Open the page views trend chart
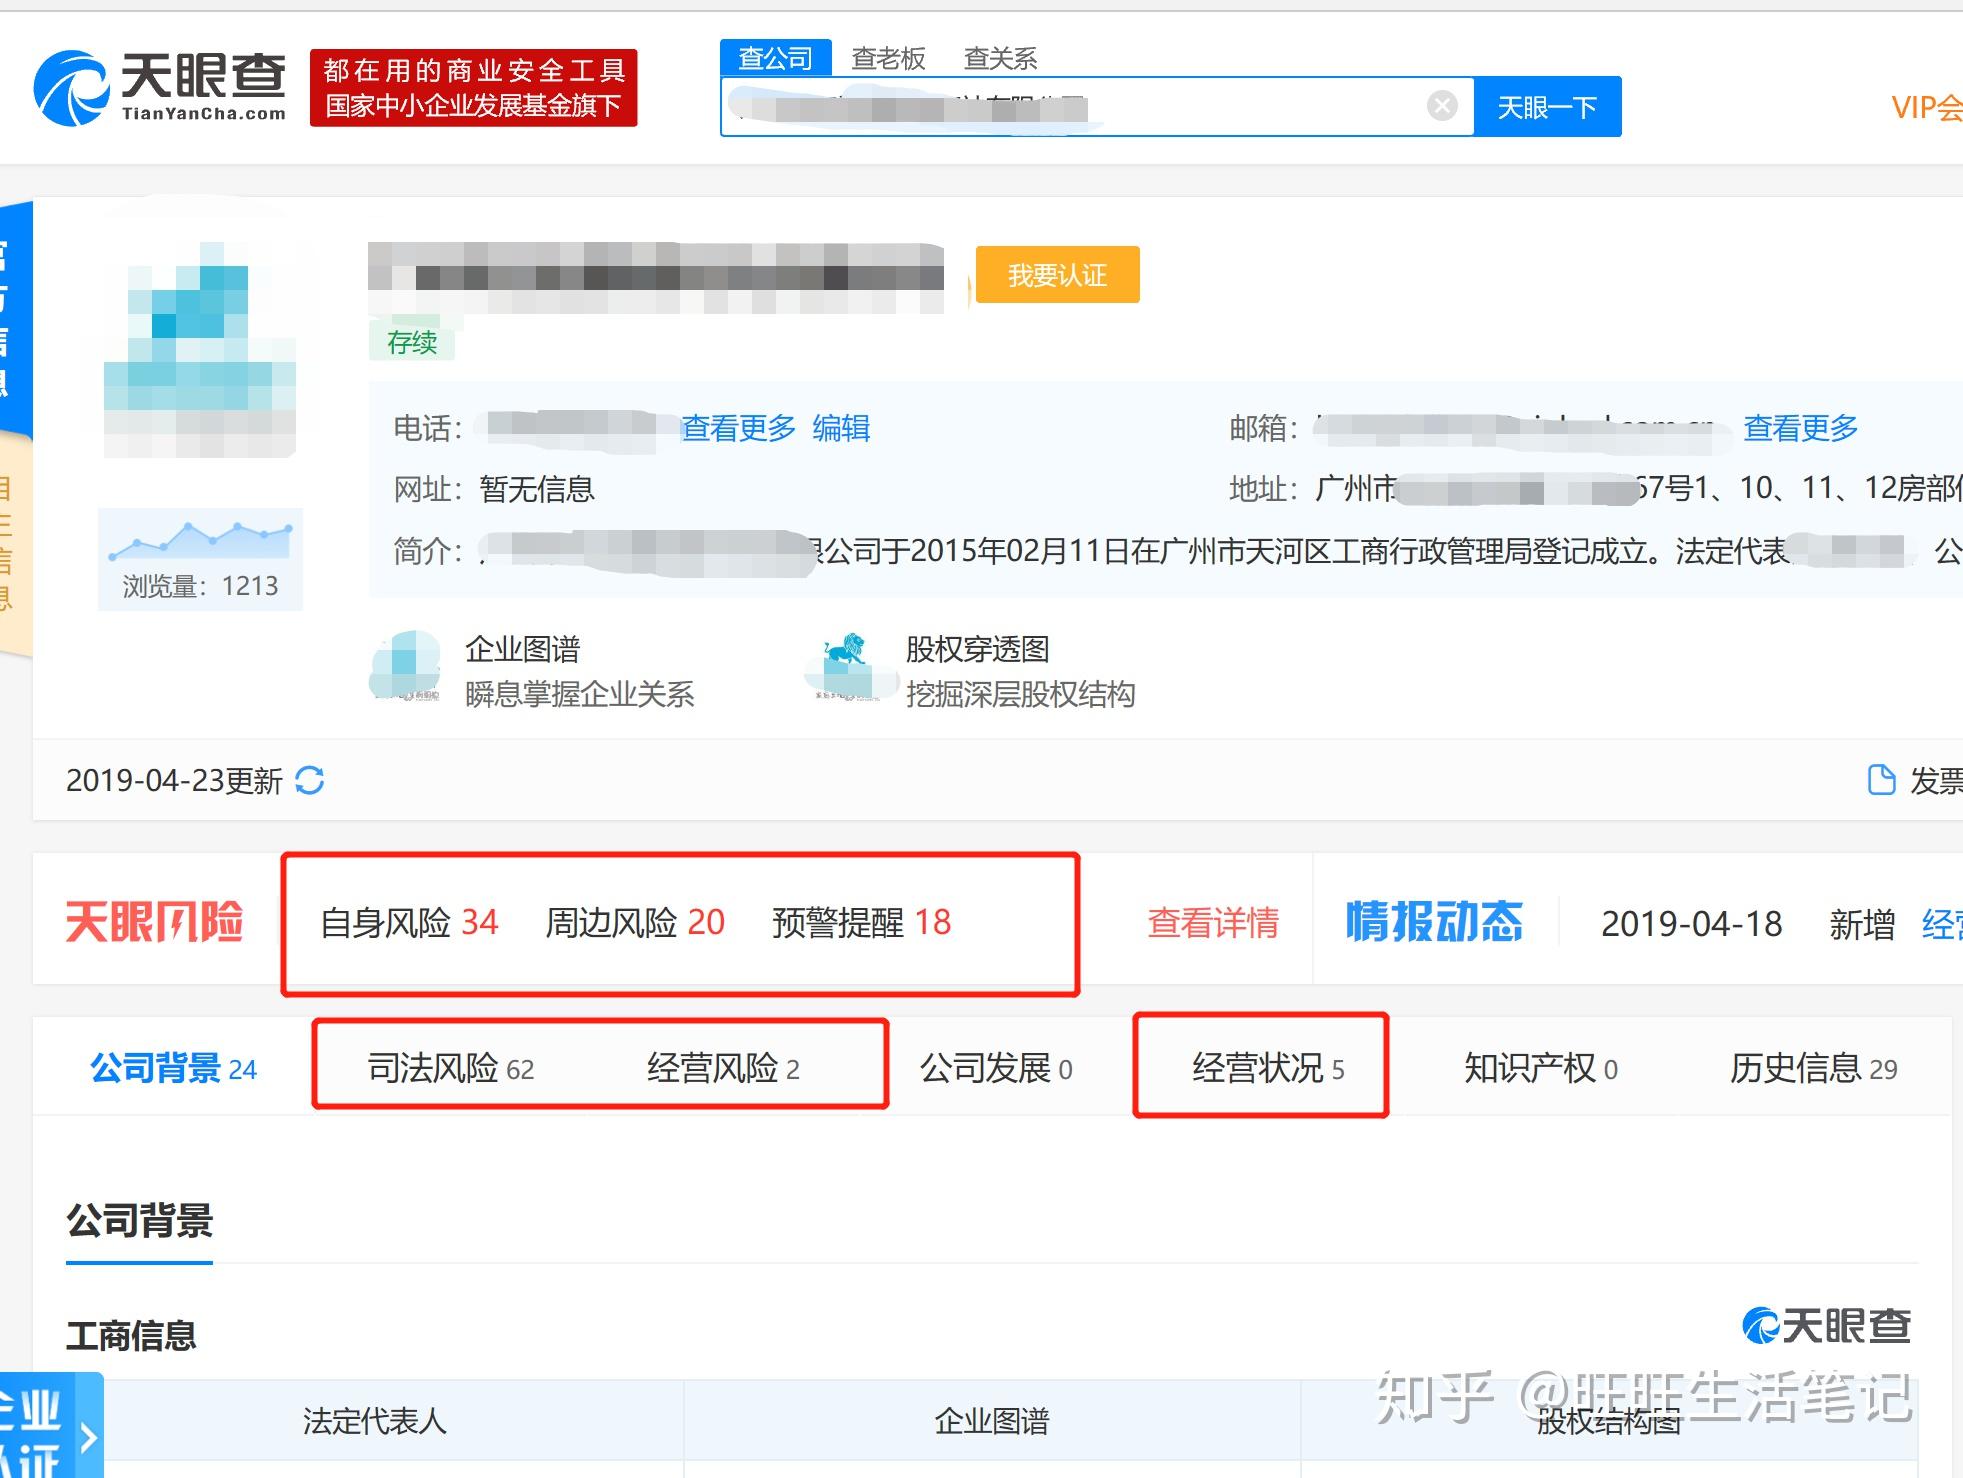 click(200, 541)
